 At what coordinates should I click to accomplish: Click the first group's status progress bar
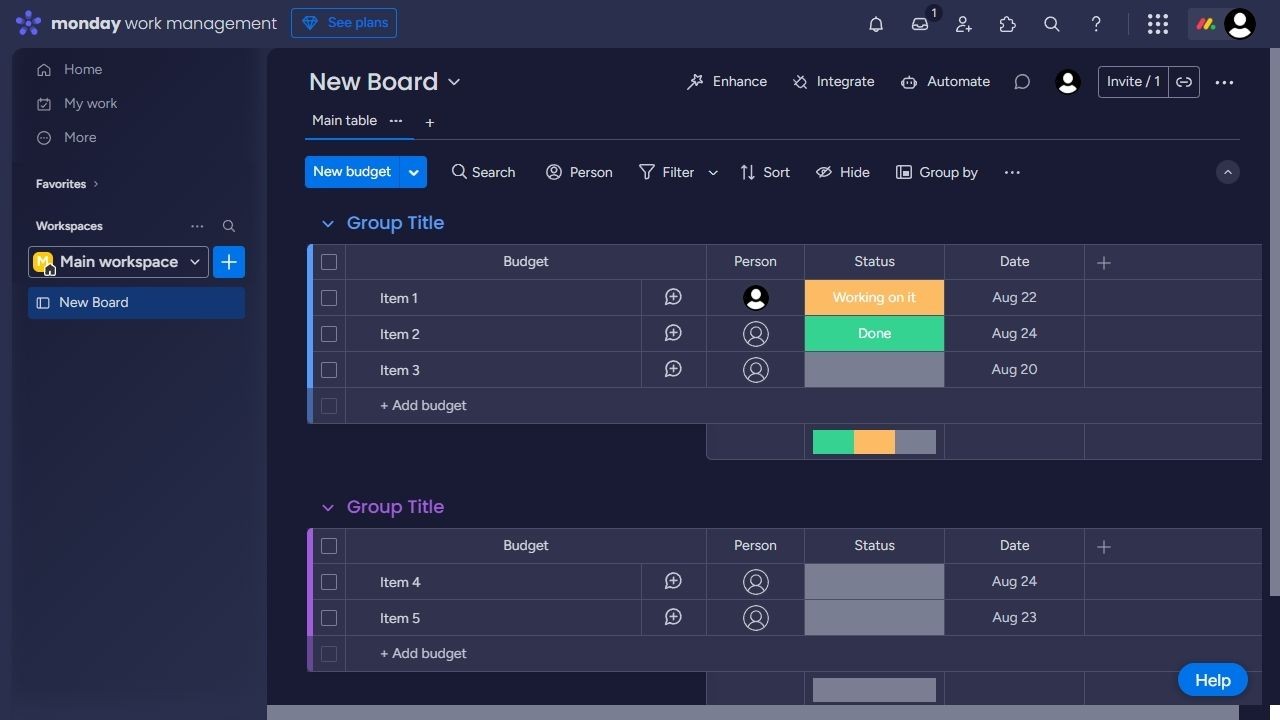[873, 441]
